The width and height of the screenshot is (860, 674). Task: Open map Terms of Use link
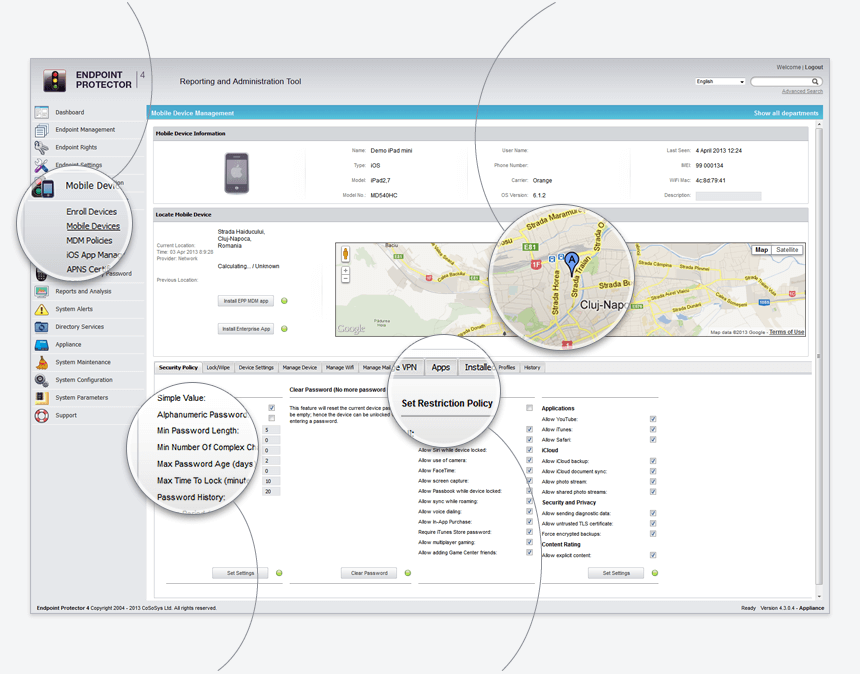787,332
